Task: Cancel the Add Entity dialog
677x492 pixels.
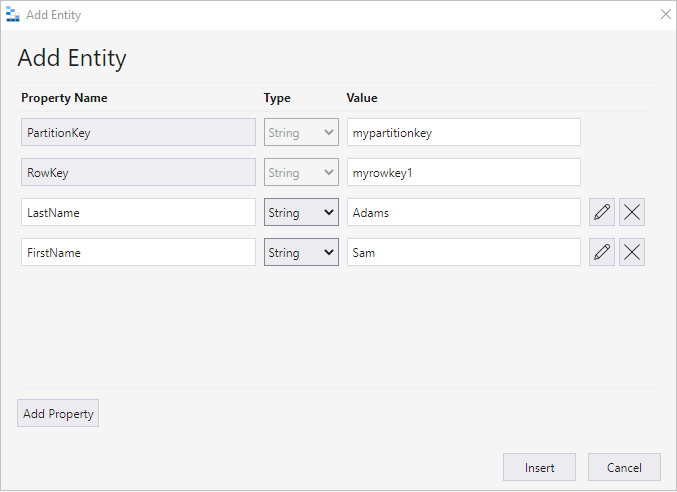Action: [624, 467]
